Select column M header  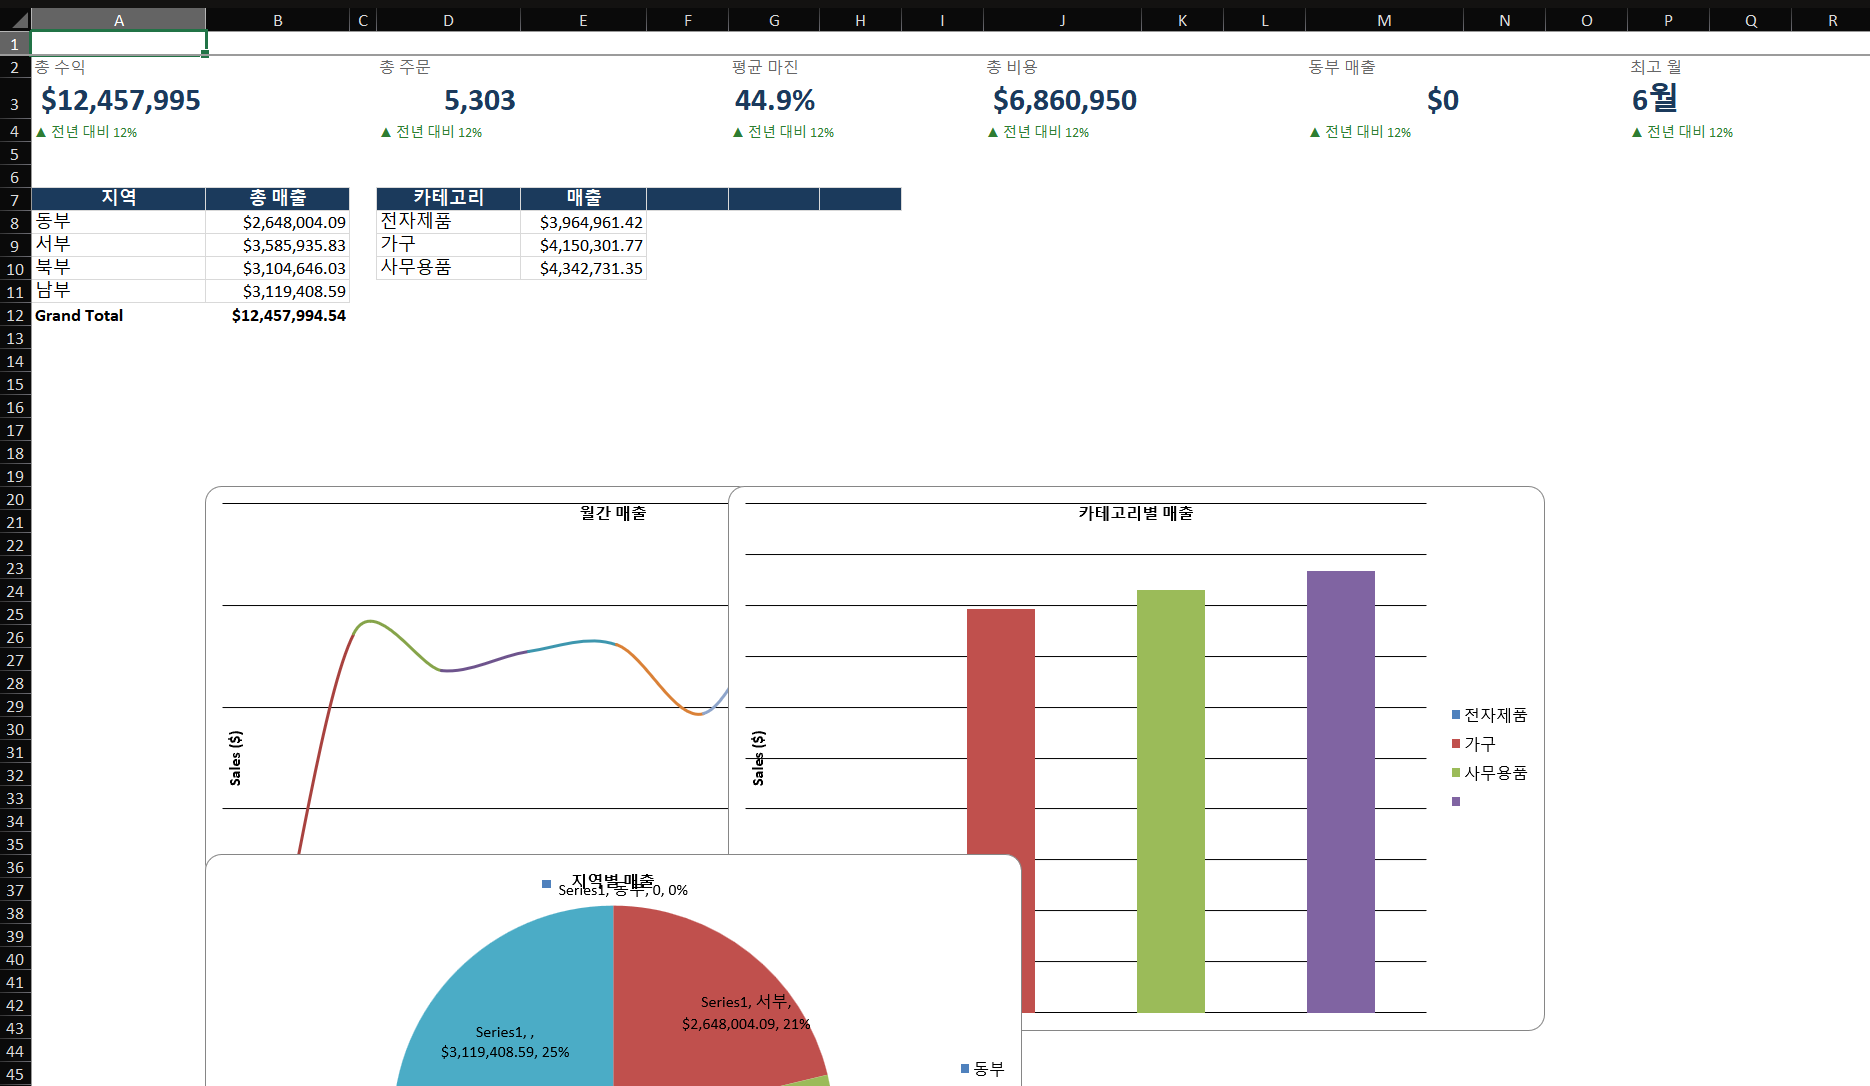1384,20
